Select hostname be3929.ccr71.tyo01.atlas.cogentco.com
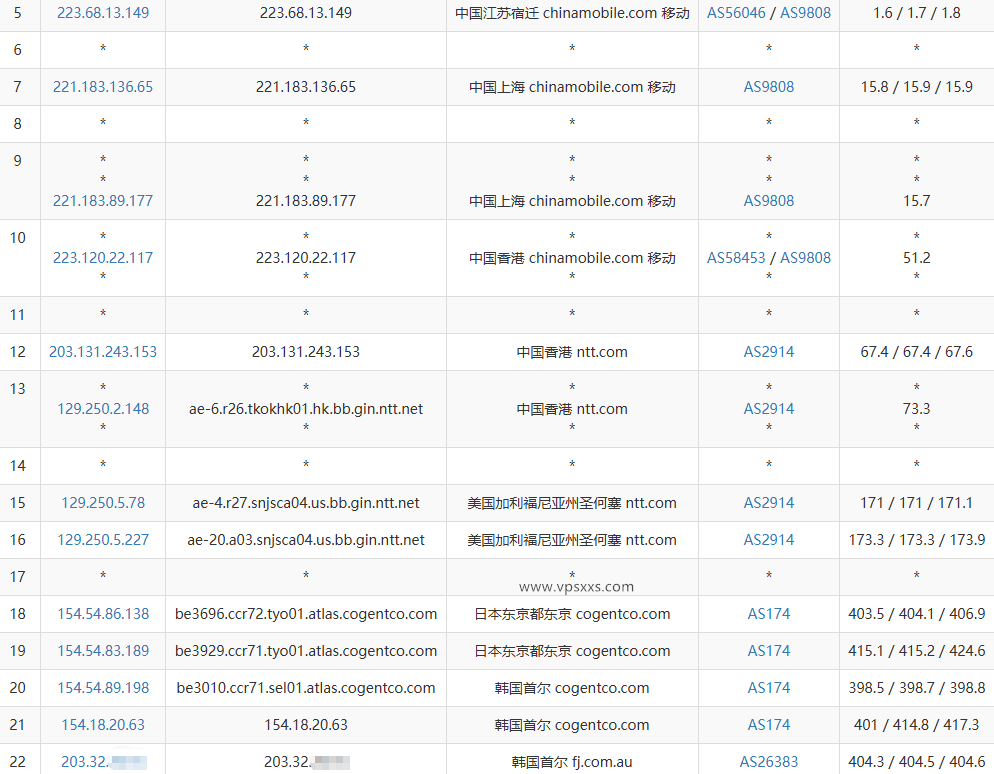The height and width of the screenshot is (774, 994). [306, 650]
